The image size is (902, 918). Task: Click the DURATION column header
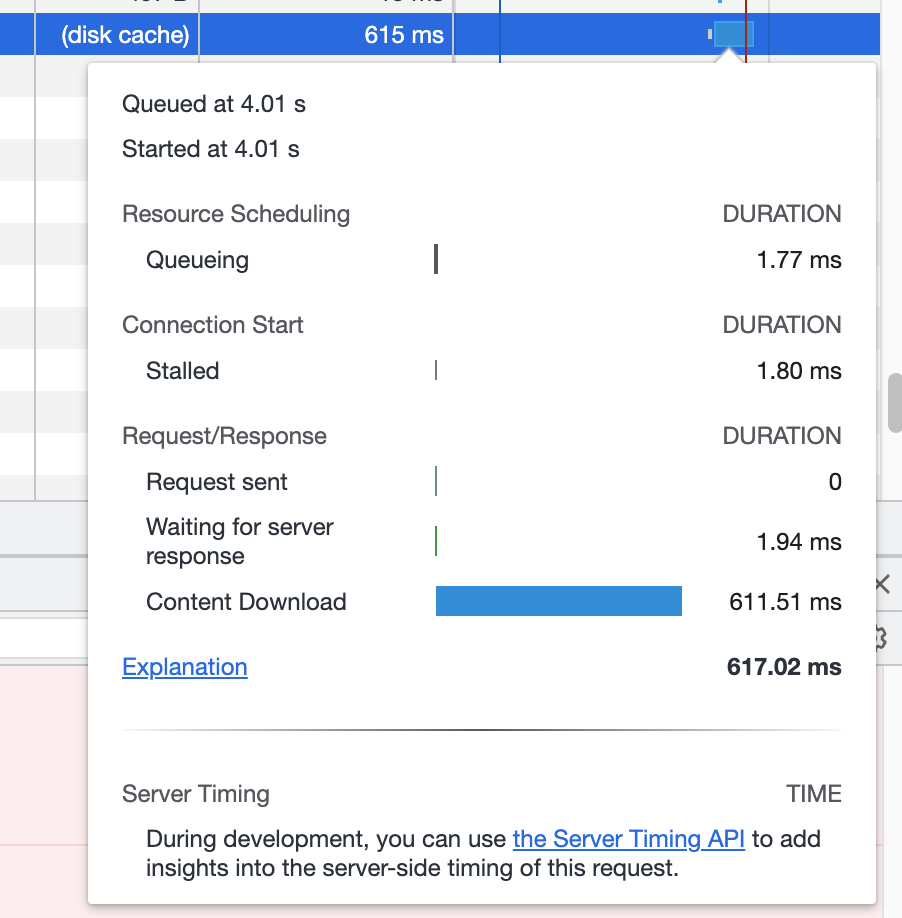[782, 214]
